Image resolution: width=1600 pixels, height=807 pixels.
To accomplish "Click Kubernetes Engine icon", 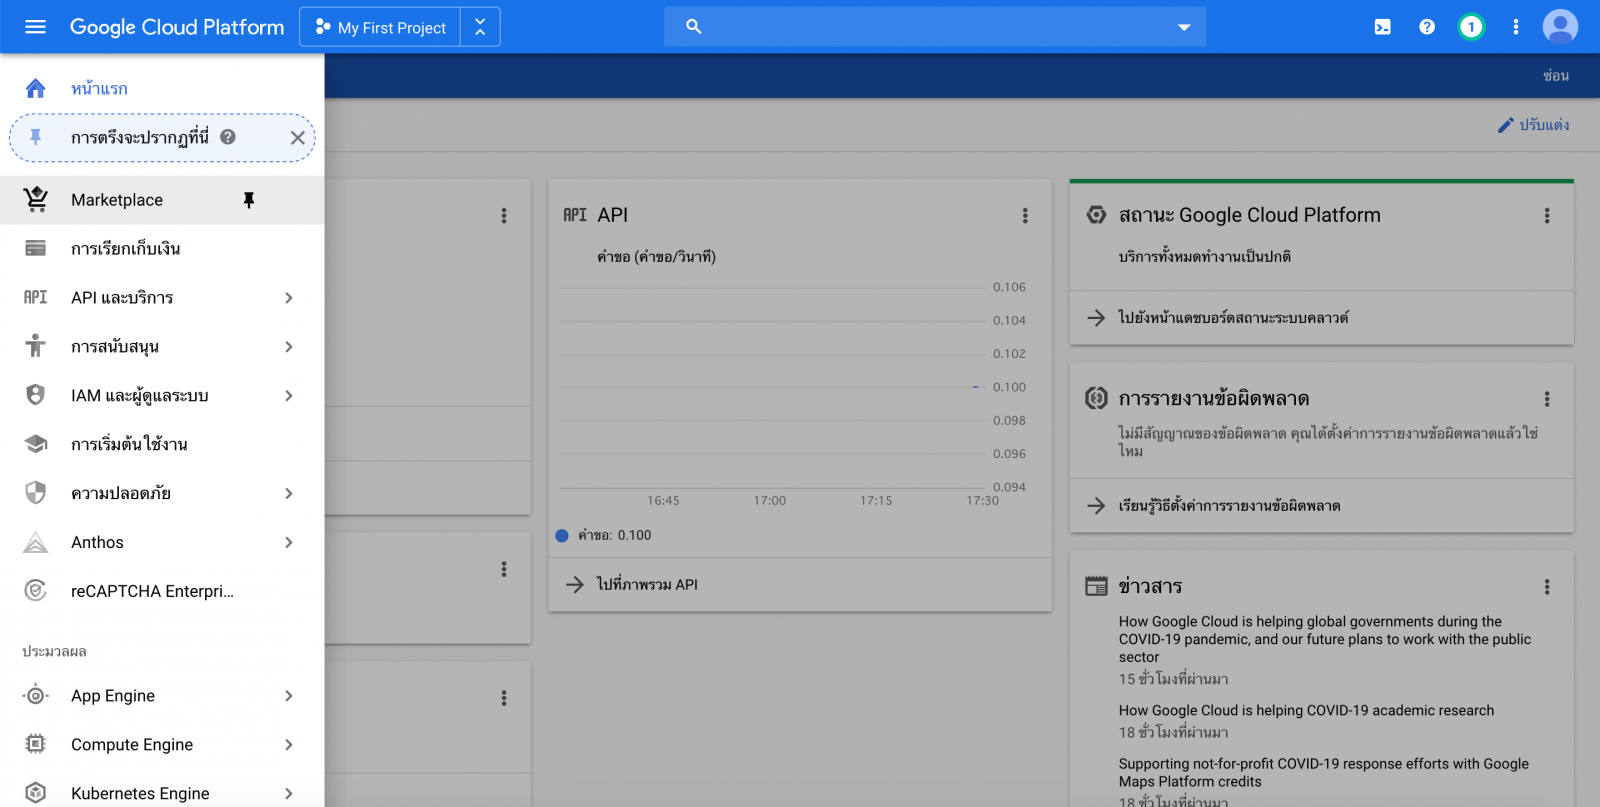I will click(x=35, y=793).
